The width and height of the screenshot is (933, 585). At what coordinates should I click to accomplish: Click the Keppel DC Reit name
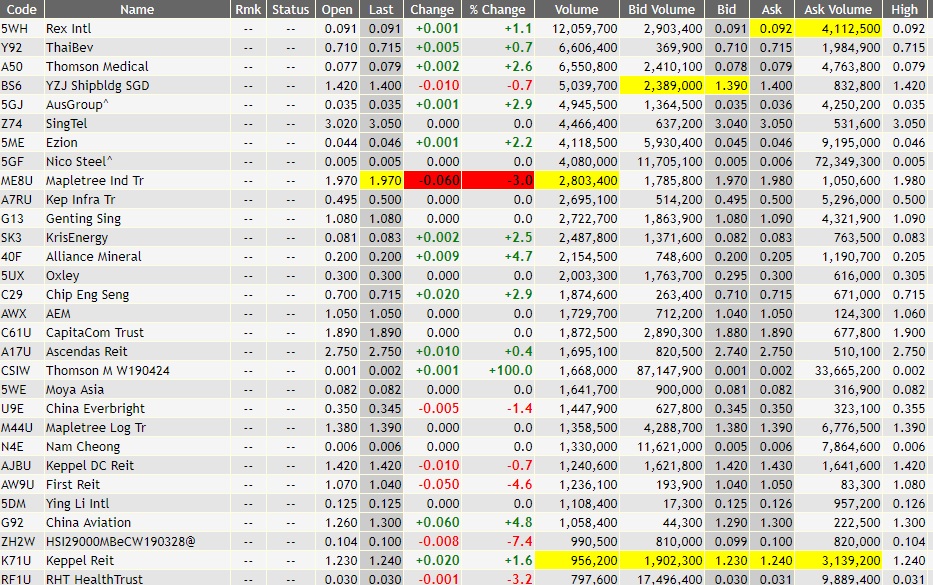point(90,466)
